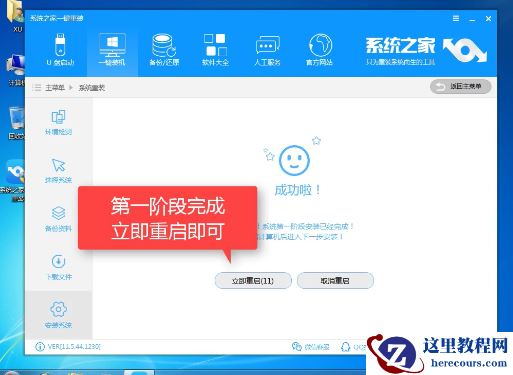Open the 计算机 Computer desktop icon
This screenshot has width=513, height=375.
click(x=16, y=71)
